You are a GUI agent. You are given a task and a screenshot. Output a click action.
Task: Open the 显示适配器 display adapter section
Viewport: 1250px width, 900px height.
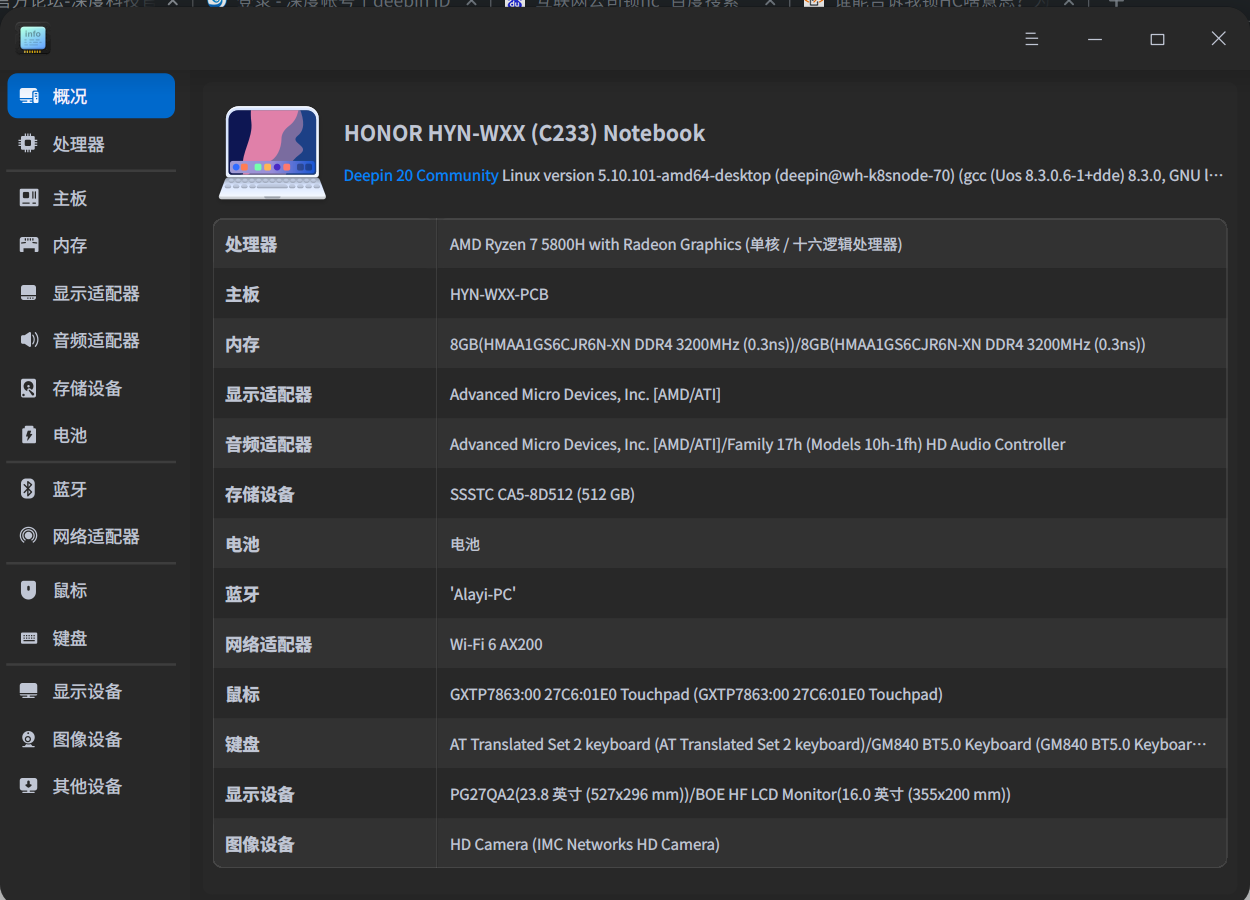pos(90,293)
